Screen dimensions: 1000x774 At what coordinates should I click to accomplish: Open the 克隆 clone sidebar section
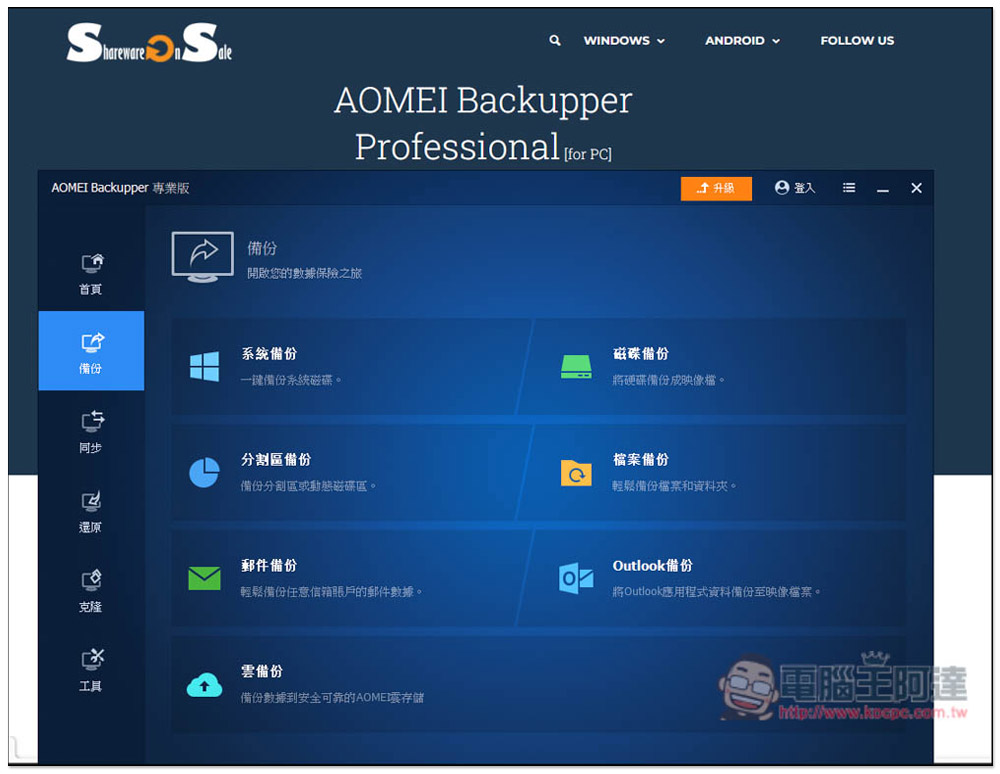point(91,590)
